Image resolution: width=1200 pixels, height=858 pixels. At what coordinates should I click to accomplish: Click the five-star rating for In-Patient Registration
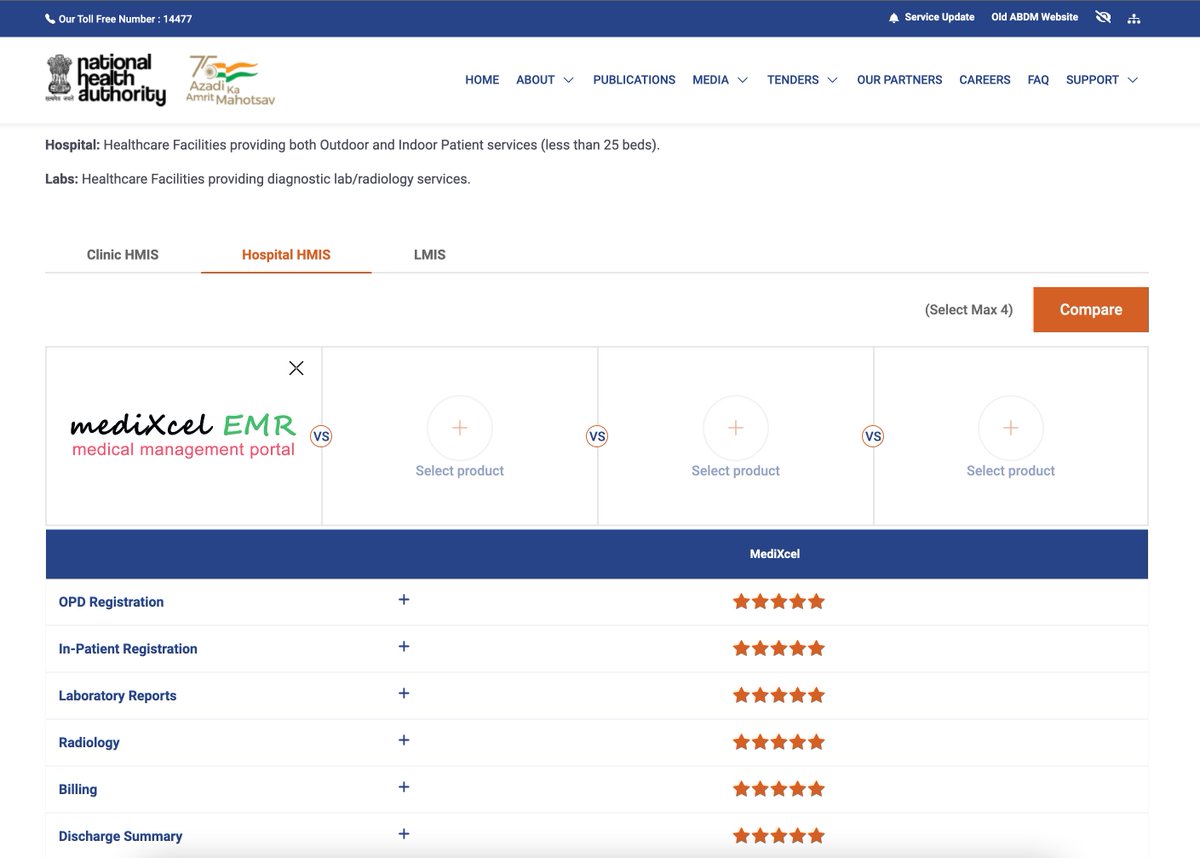[x=779, y=649]
